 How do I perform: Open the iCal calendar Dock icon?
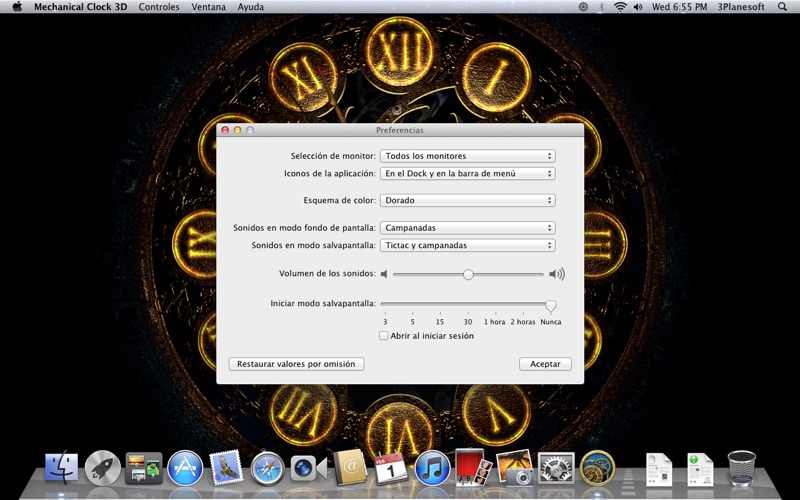[x=391, y=468]
